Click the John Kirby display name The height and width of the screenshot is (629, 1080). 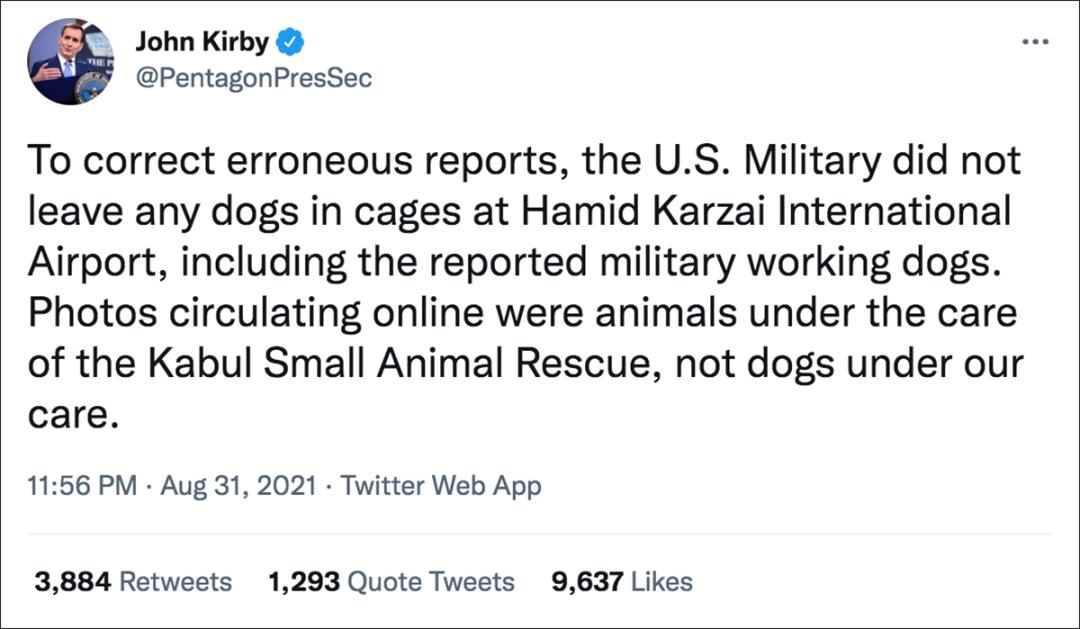pyautogui.click(x=202, y=43)
